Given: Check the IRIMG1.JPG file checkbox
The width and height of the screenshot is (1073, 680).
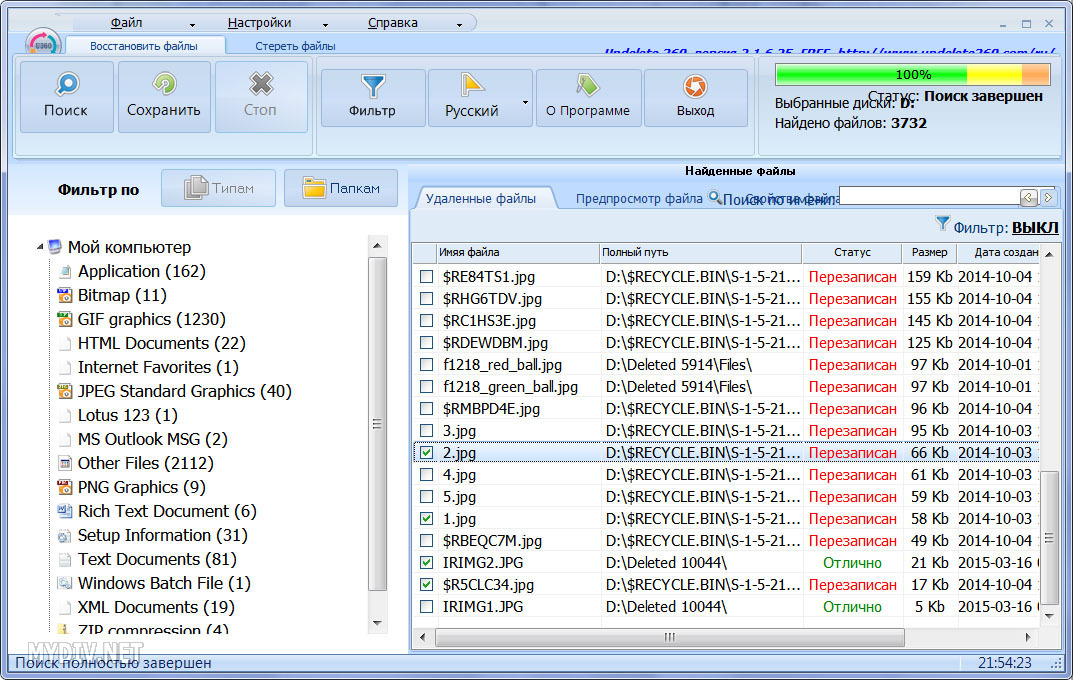Looking at the screenshot, I should (427, 607).
